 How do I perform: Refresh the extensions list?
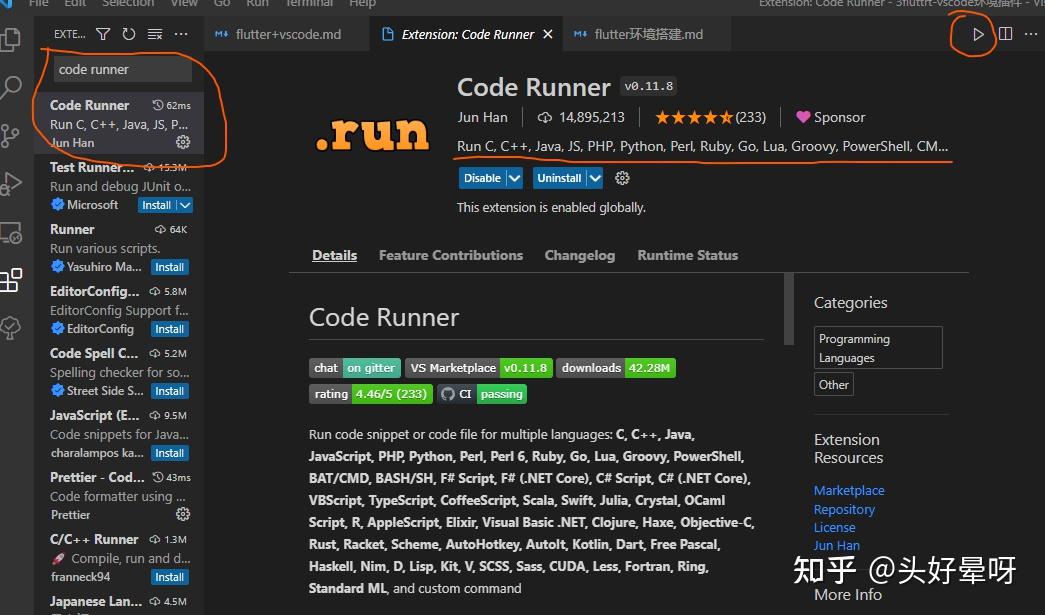coord(129,33)
